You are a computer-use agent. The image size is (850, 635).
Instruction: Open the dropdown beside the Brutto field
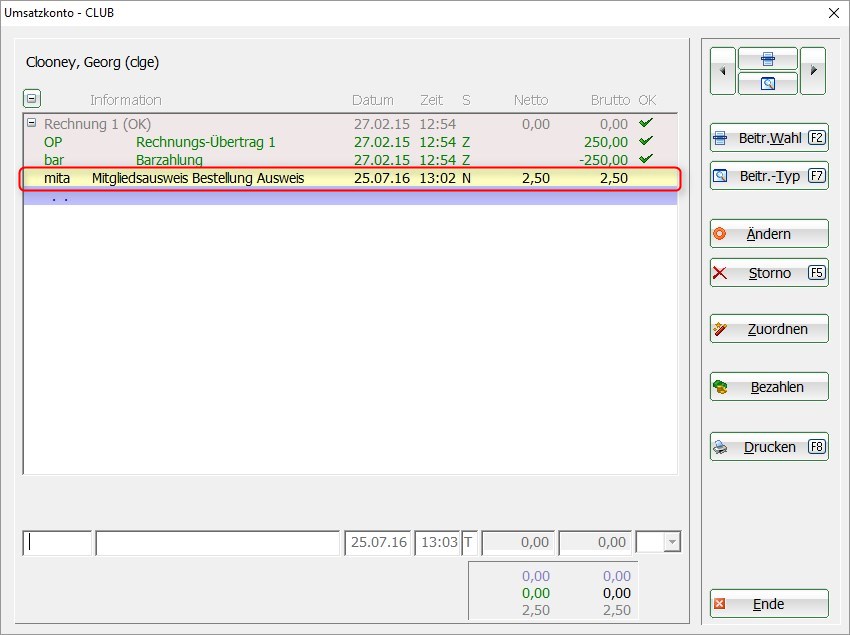672,542
